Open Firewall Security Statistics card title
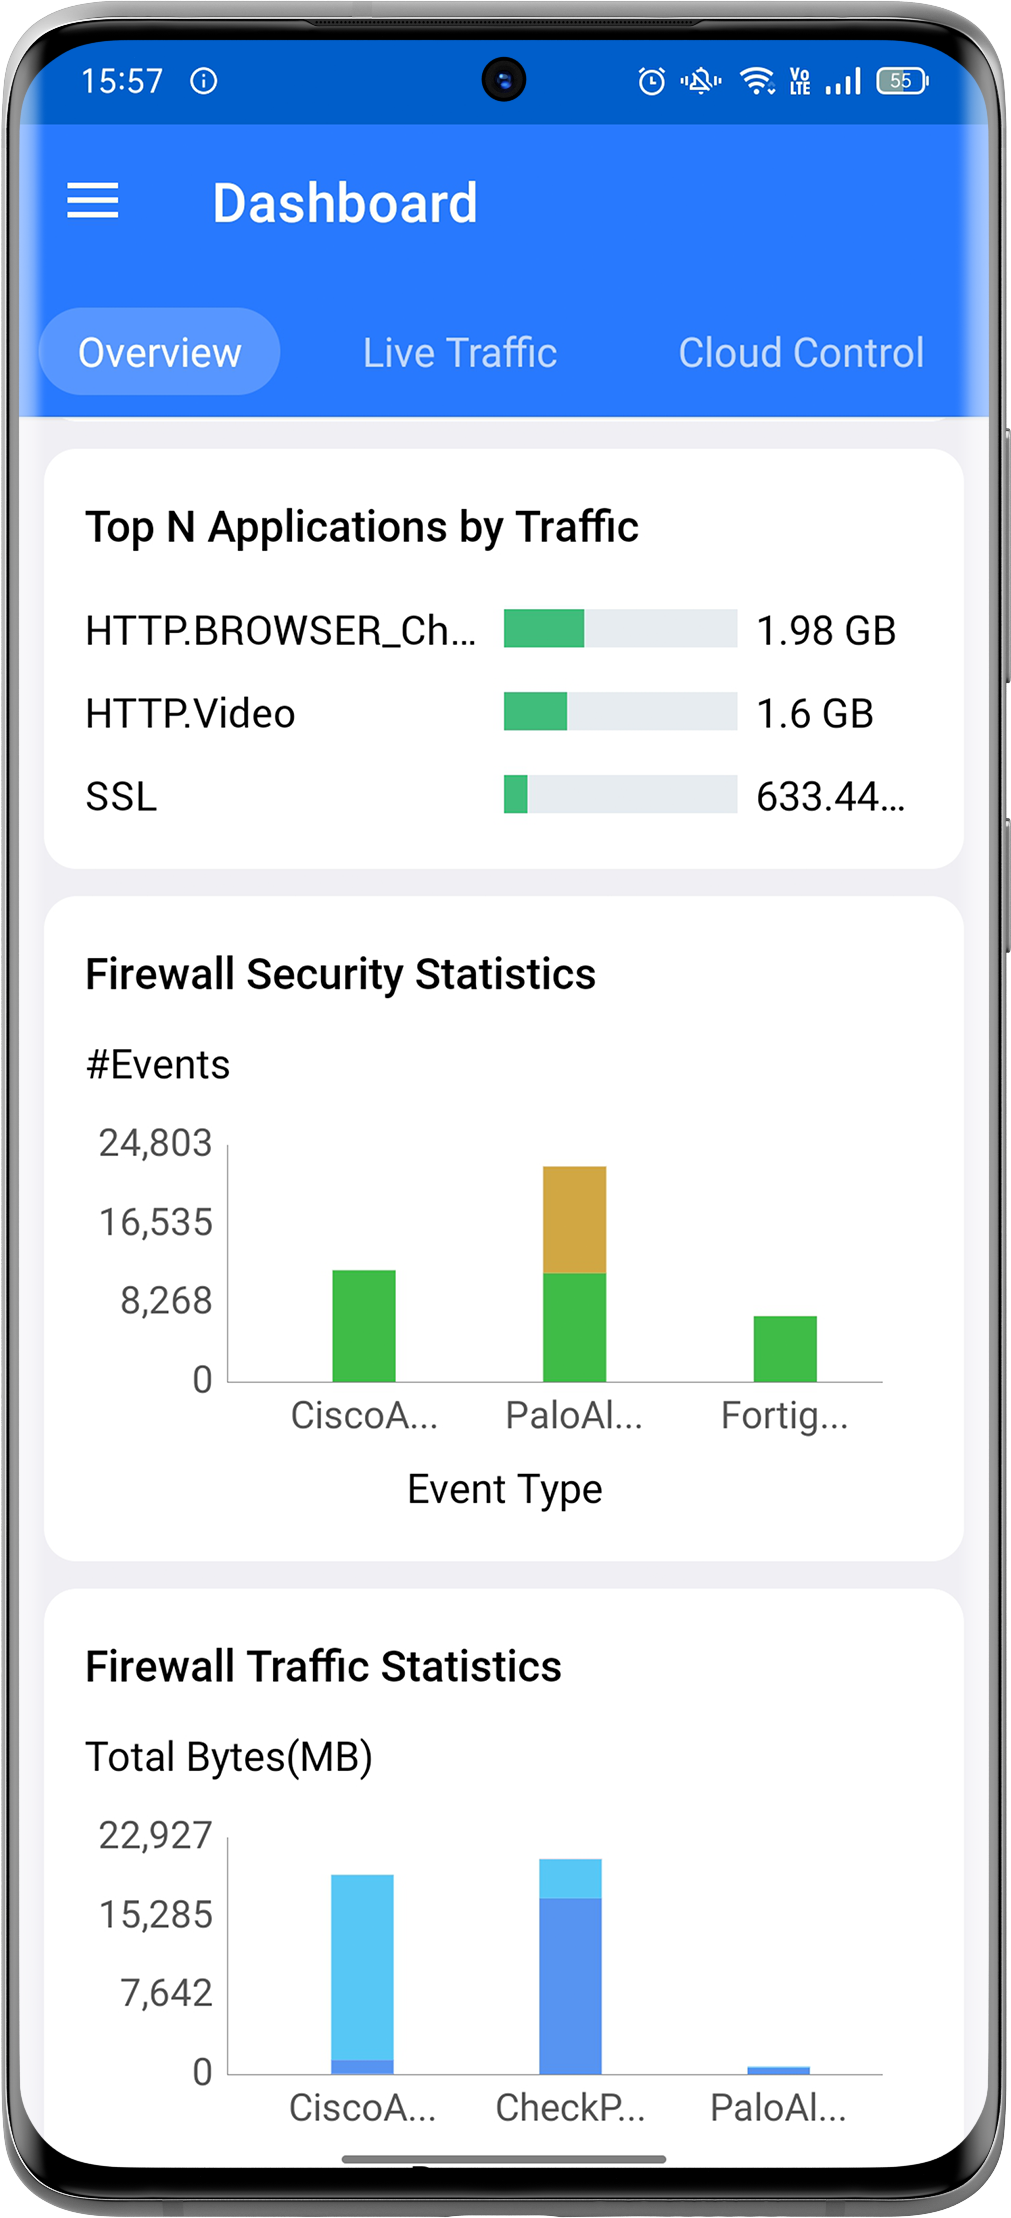Image resolution: width=1011 pixels, height=2218 pixels. point(340,974)
